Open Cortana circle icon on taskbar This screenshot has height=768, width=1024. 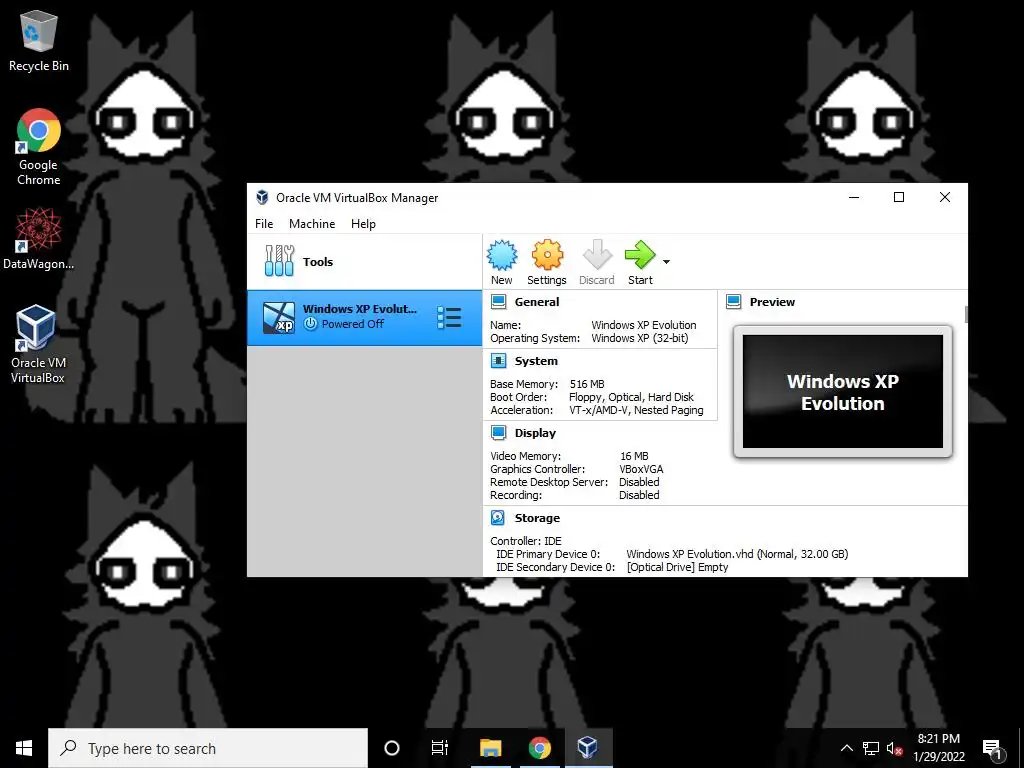click(x=392, y=748)
